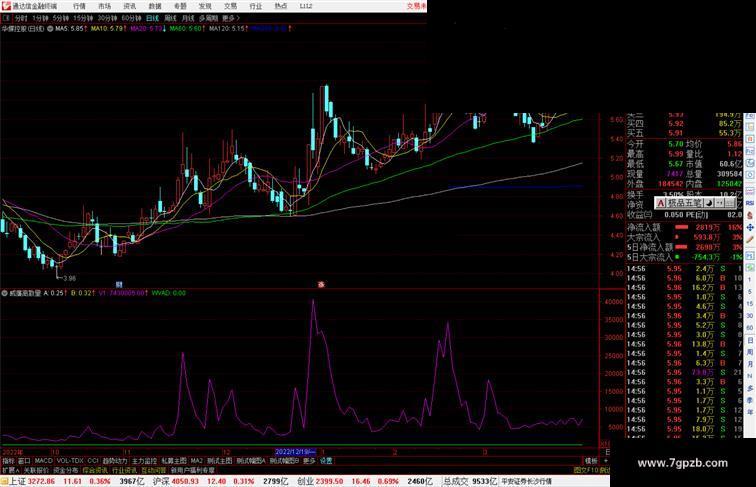Select the 窗口 tab
The image size is (756, 487).
tap(24, 461)
